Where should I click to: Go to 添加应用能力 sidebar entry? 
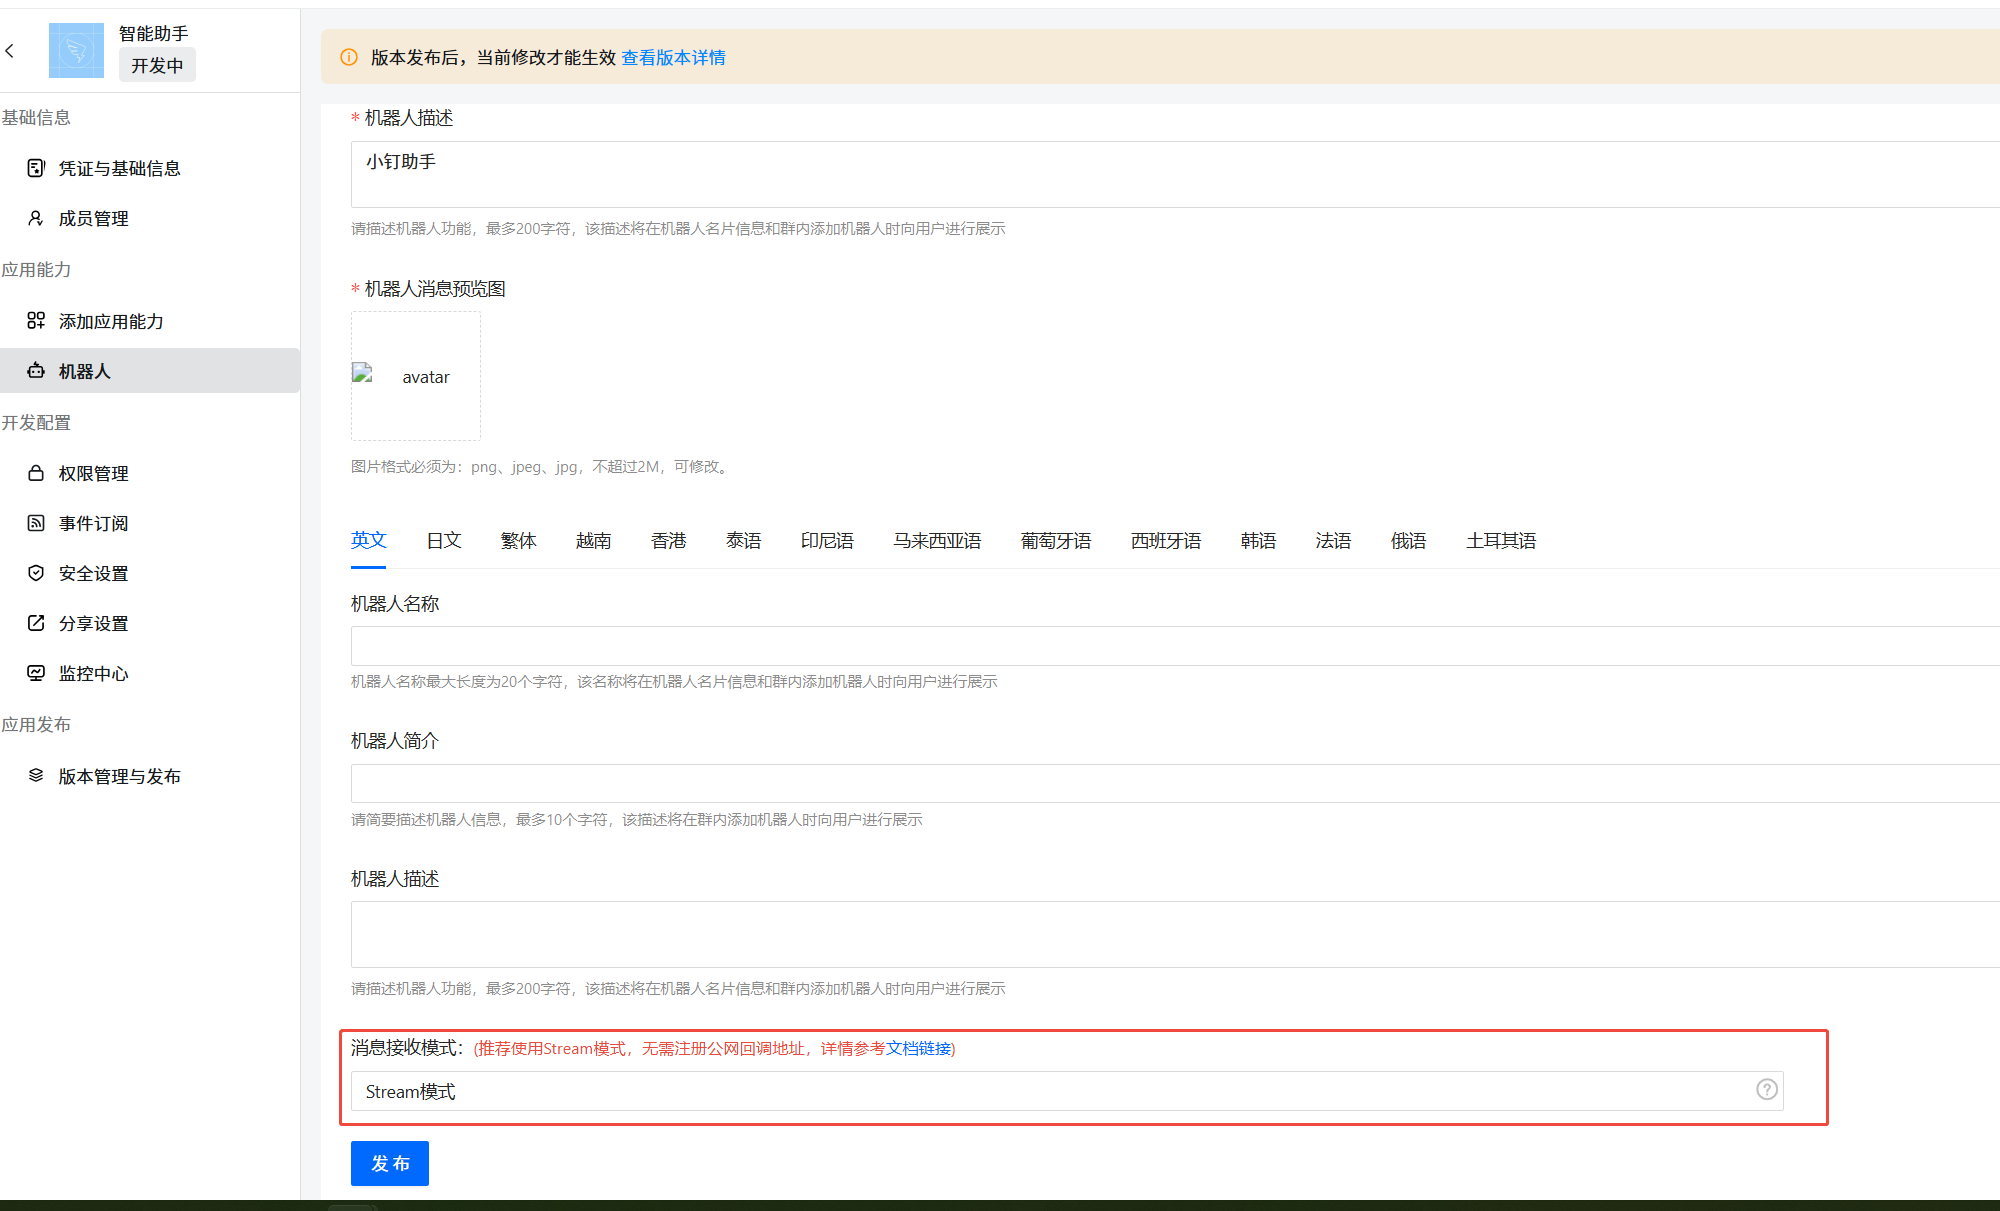pyautogui.click(x=110, y=321)
